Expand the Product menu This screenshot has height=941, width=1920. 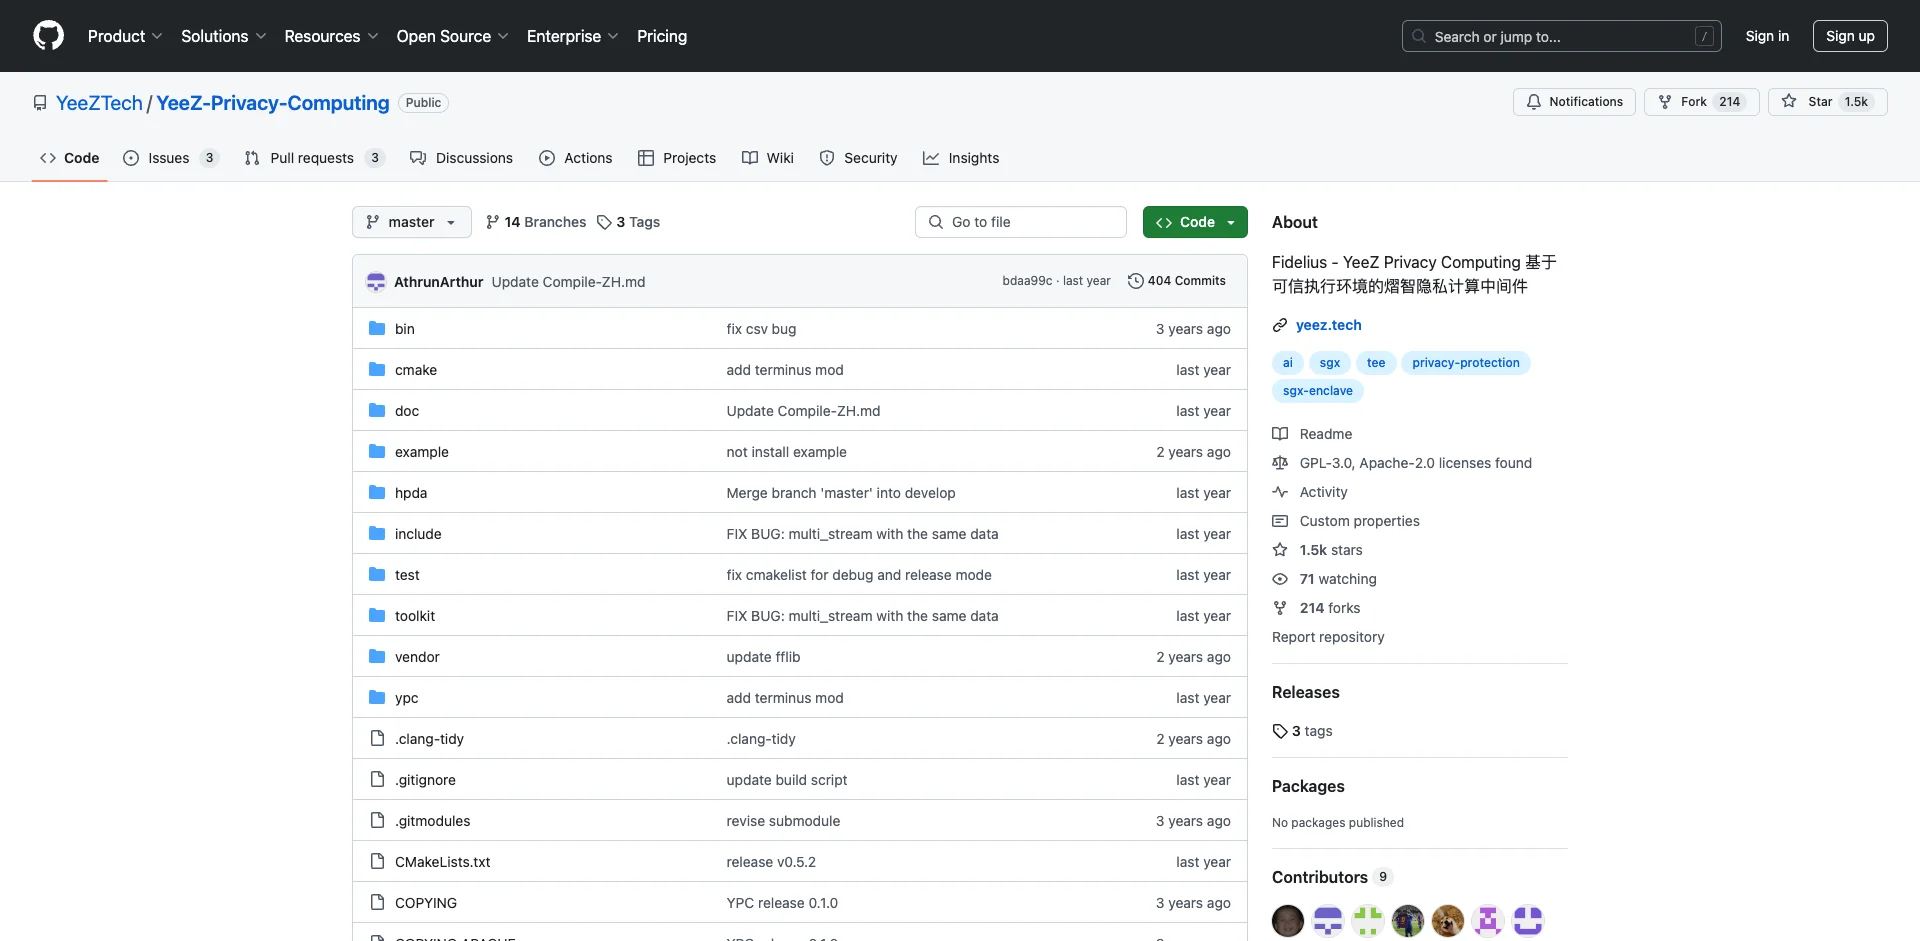pyautogui.click(x=125, y=36)
